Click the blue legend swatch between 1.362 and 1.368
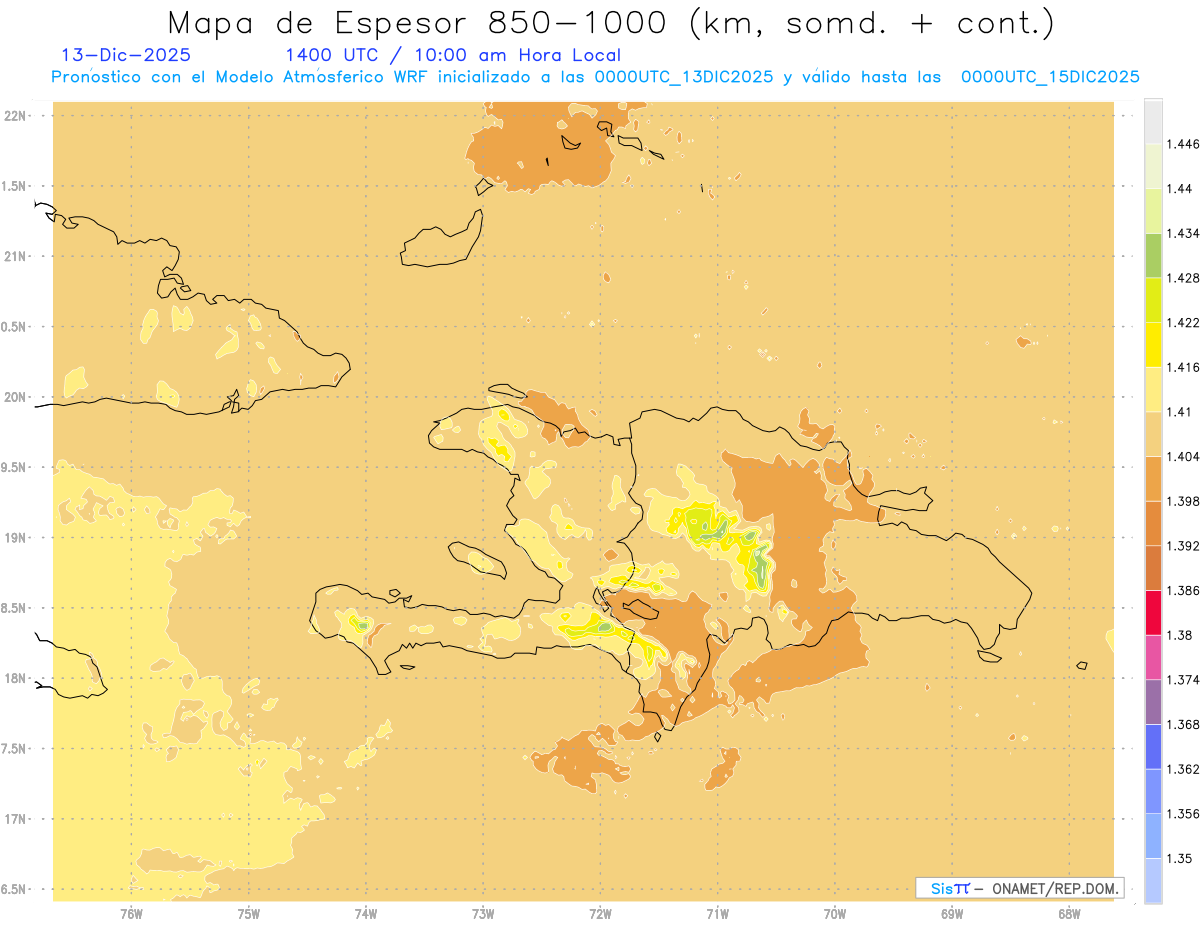This screenshot has height=927, width=1200. point(1153,746)
